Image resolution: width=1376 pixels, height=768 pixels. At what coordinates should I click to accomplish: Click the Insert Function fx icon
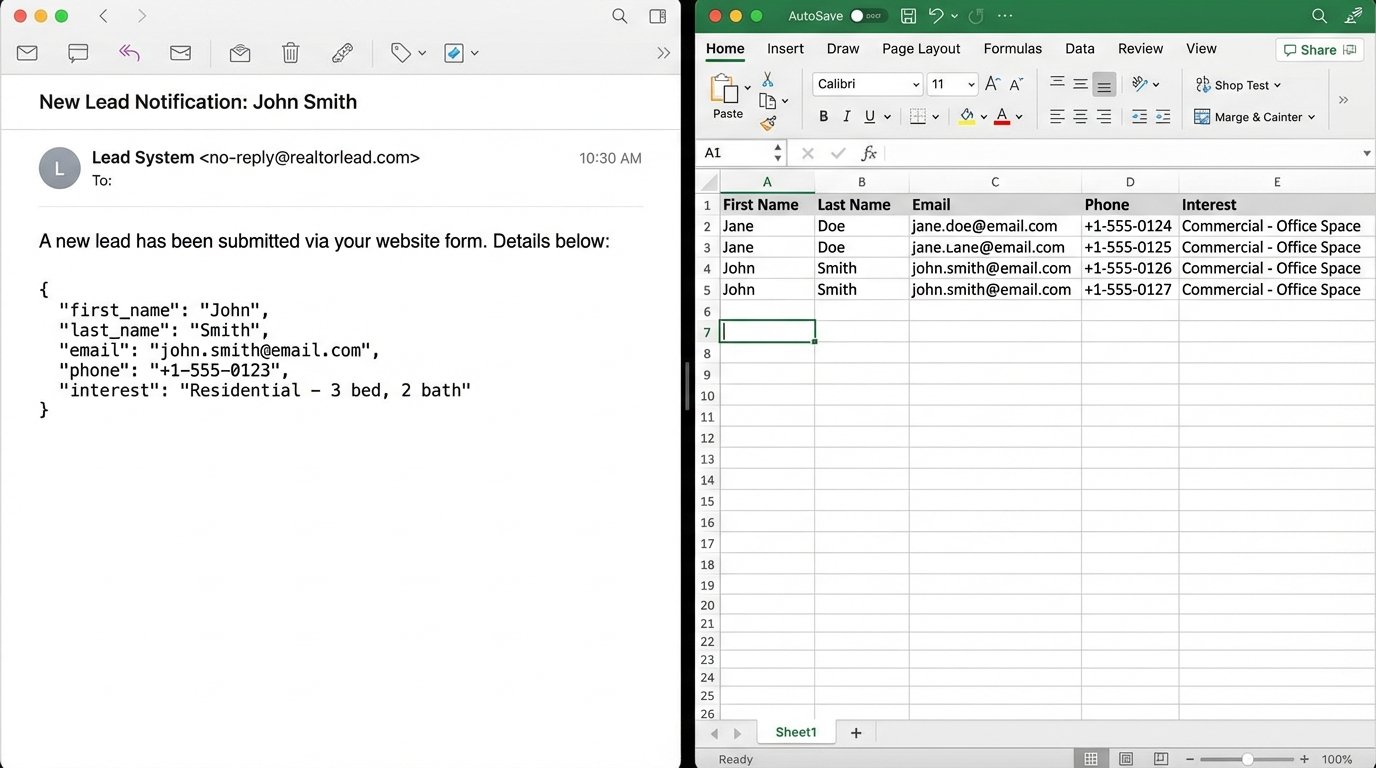[x=869, y=153]
